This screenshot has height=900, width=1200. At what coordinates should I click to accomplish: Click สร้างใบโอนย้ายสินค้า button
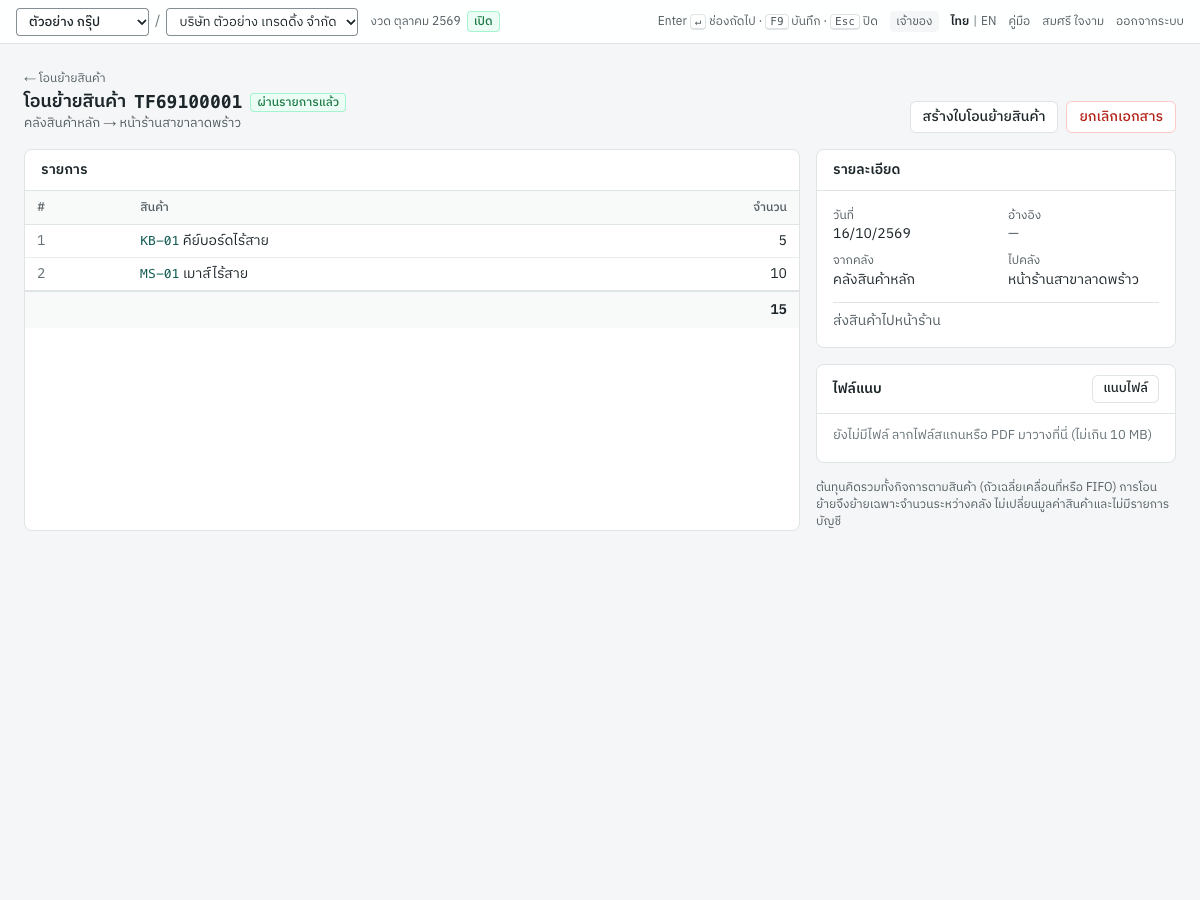pyautogui.click(x=984, y=117)
